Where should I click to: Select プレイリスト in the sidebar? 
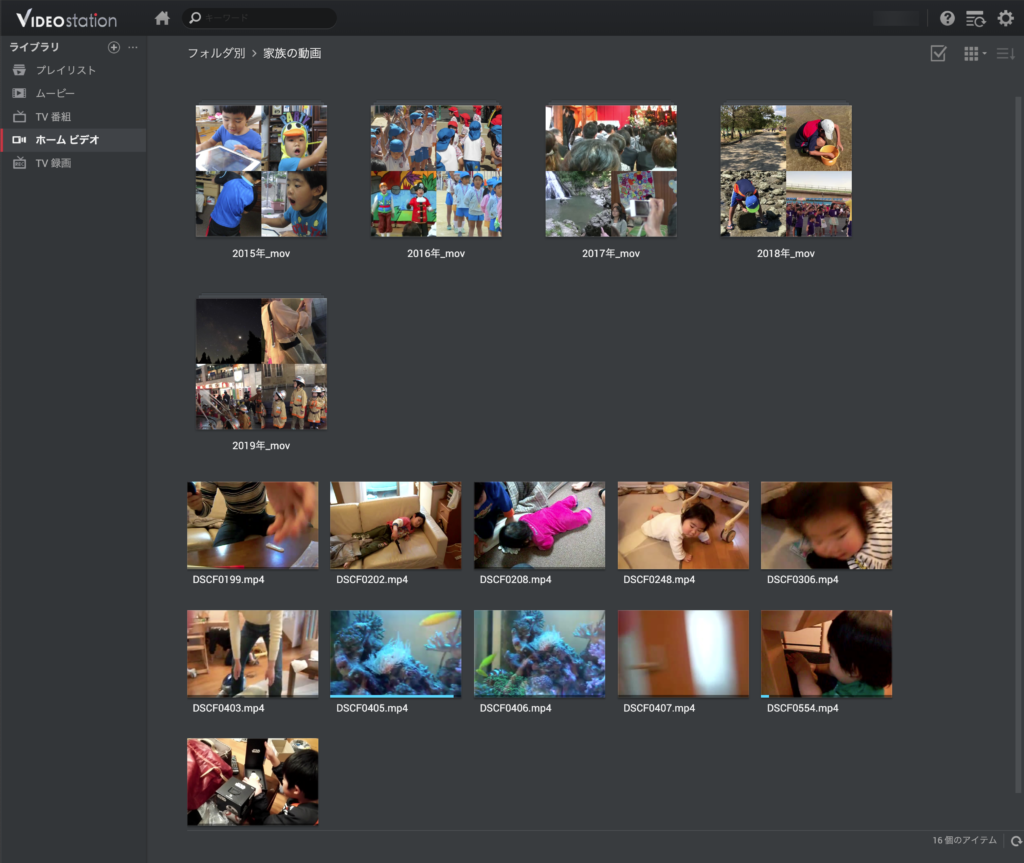66,70
